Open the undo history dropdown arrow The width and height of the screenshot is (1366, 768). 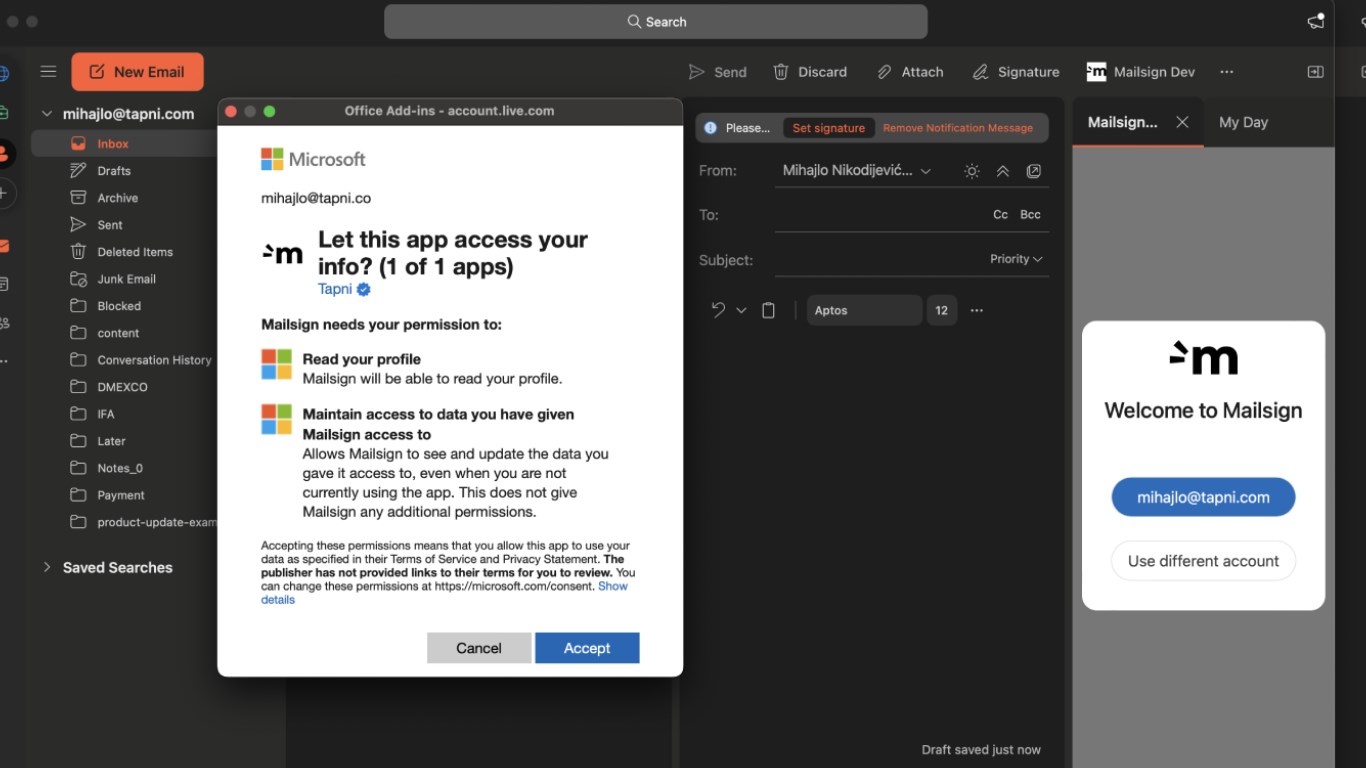tap(741, 310)
